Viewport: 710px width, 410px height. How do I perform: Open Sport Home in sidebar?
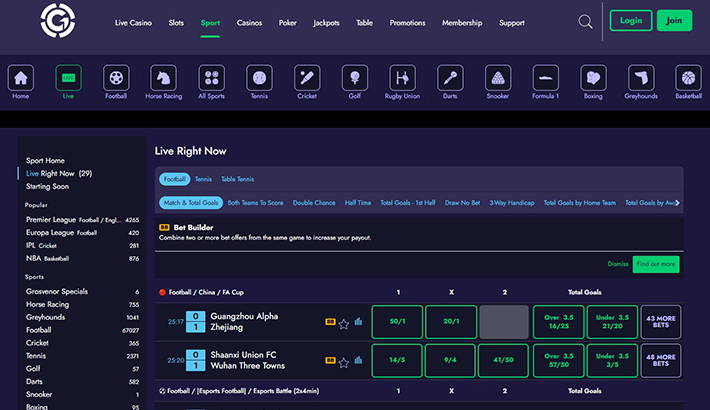point(45,160)
